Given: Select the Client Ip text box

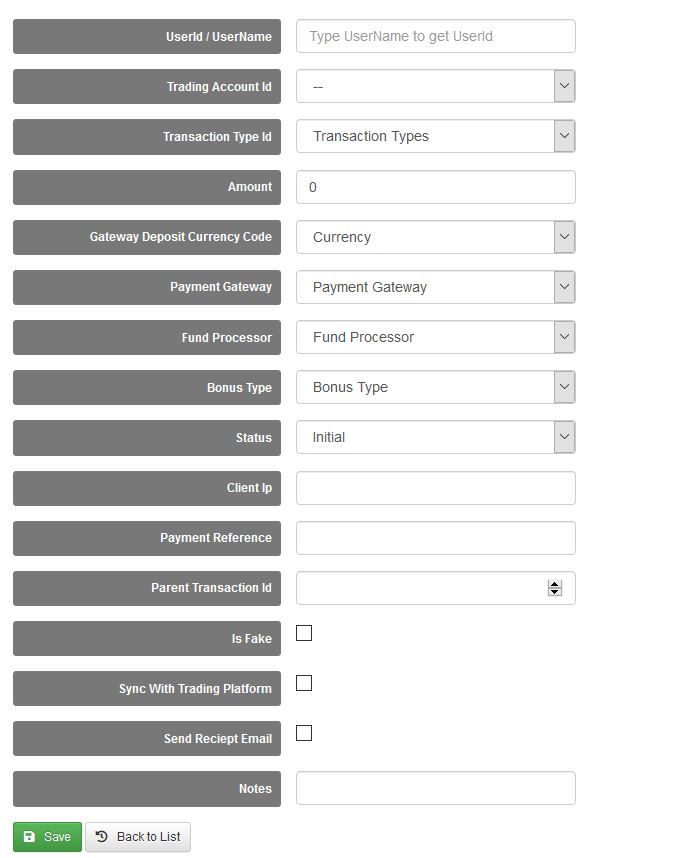Looking at the screenshot, I should pyautogui.click(x=435, y=488).
